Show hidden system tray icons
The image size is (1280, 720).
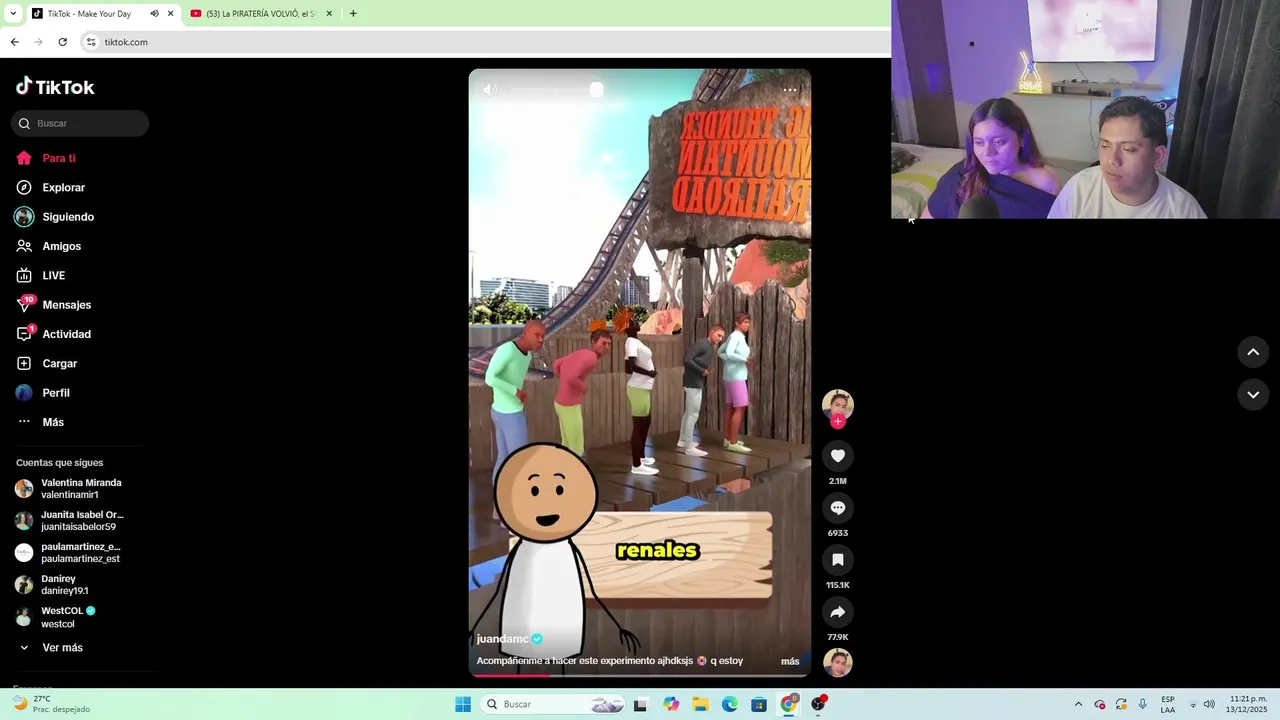tap(1078, 704)
